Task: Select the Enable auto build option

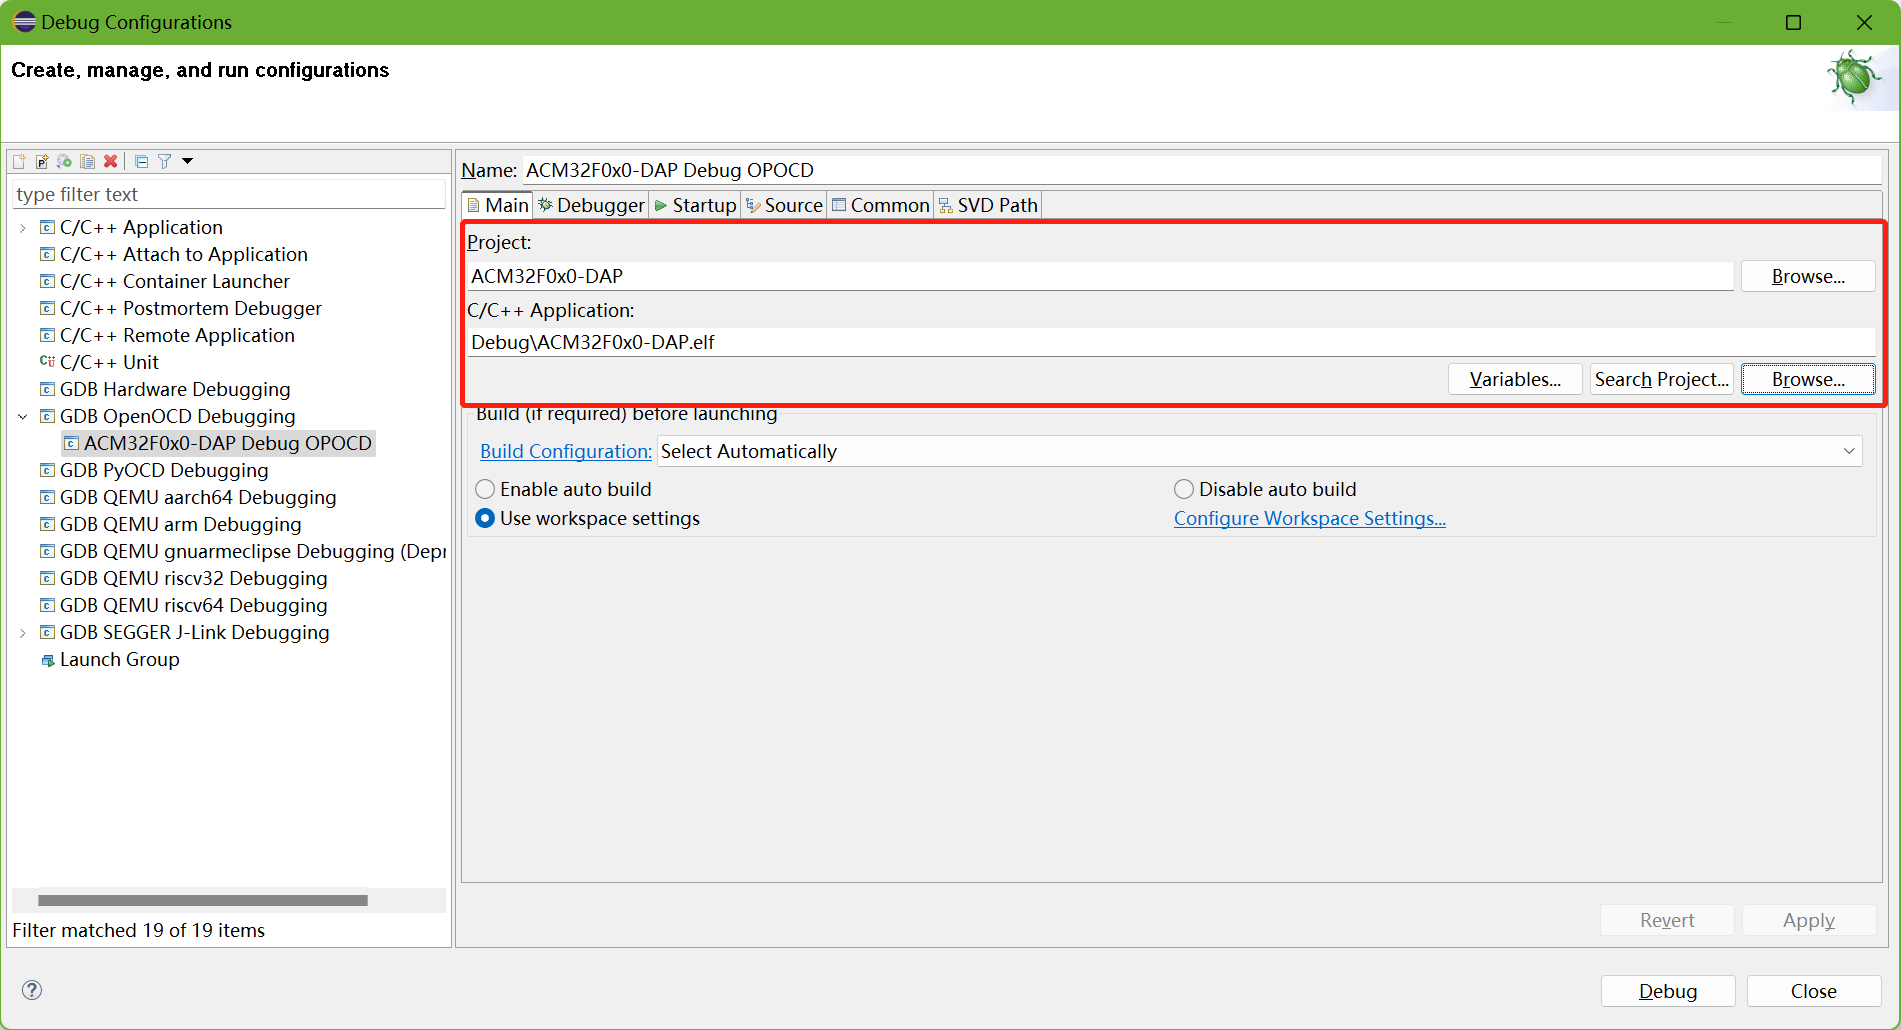Action: coord(485,489)
